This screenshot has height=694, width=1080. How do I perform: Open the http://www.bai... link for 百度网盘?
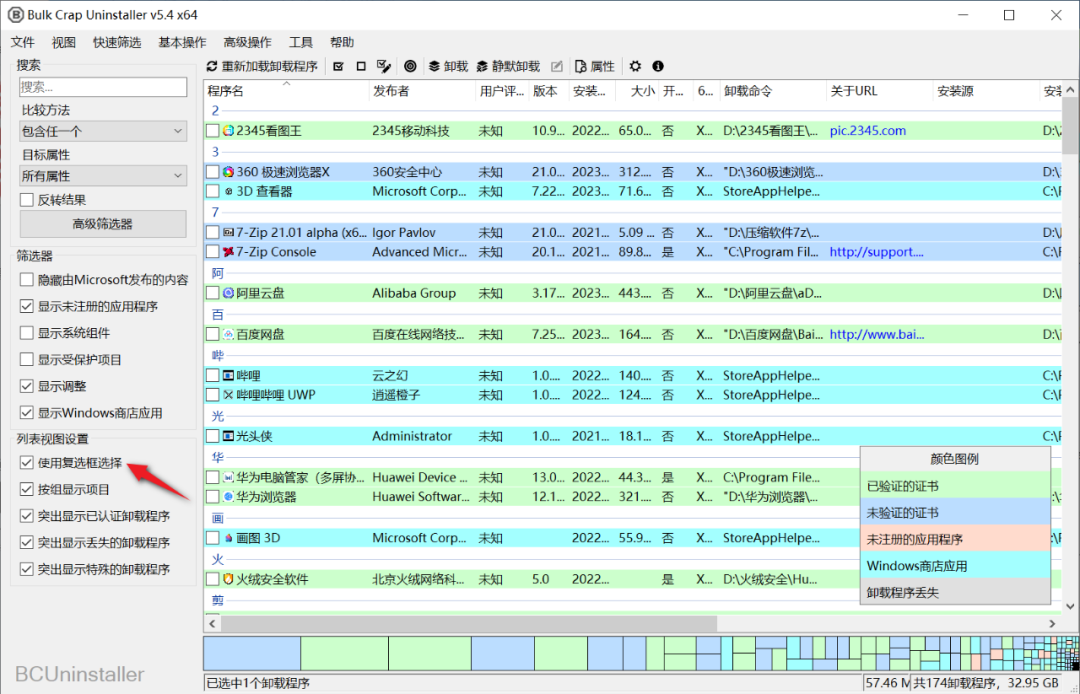point(876,335)
